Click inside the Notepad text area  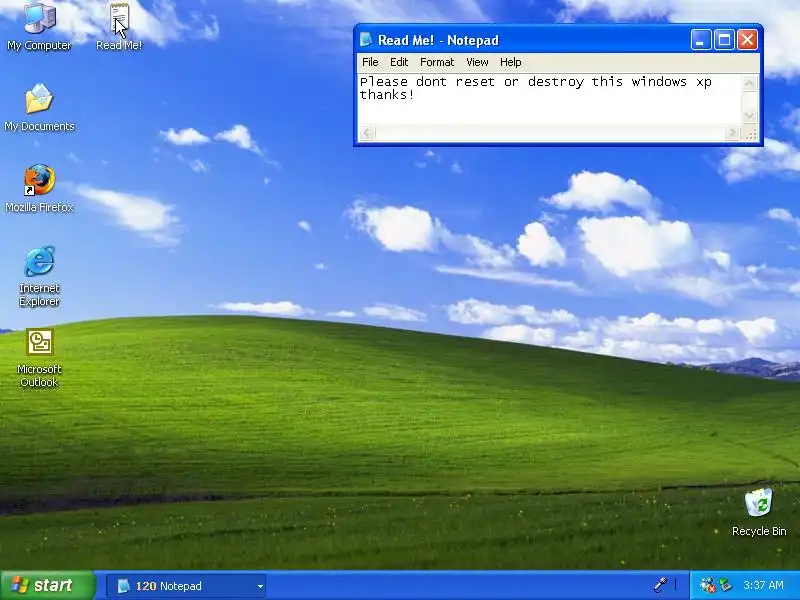click(x=550, y=99)
